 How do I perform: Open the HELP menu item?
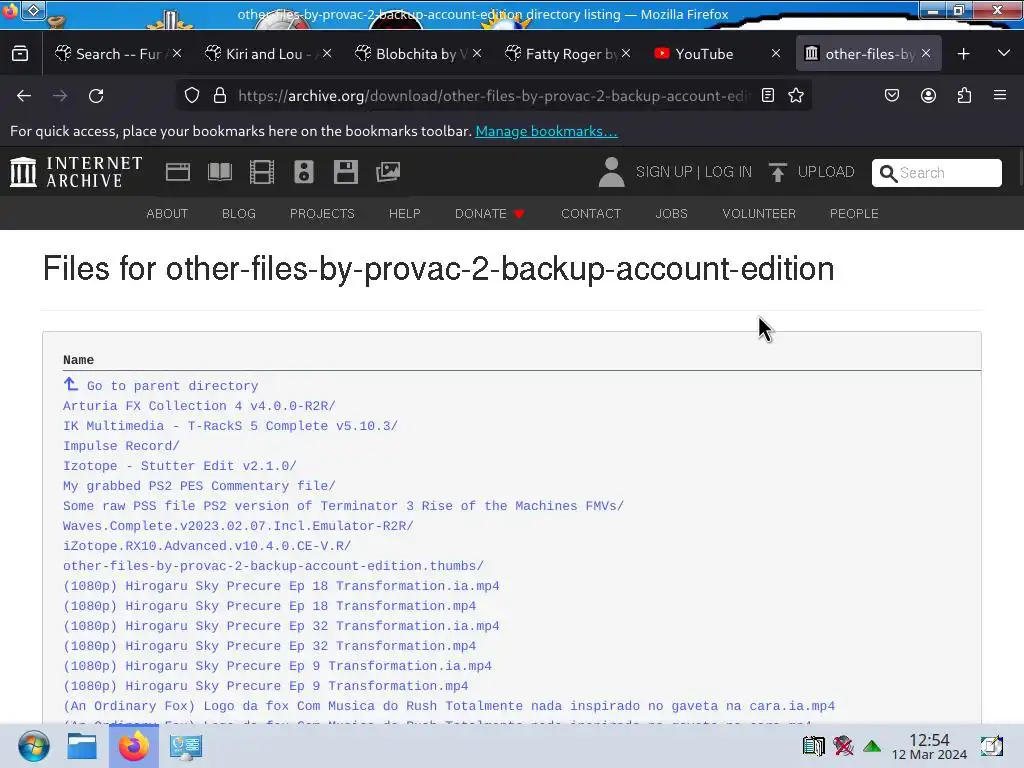pyautogui.click(x=404, y=214)
